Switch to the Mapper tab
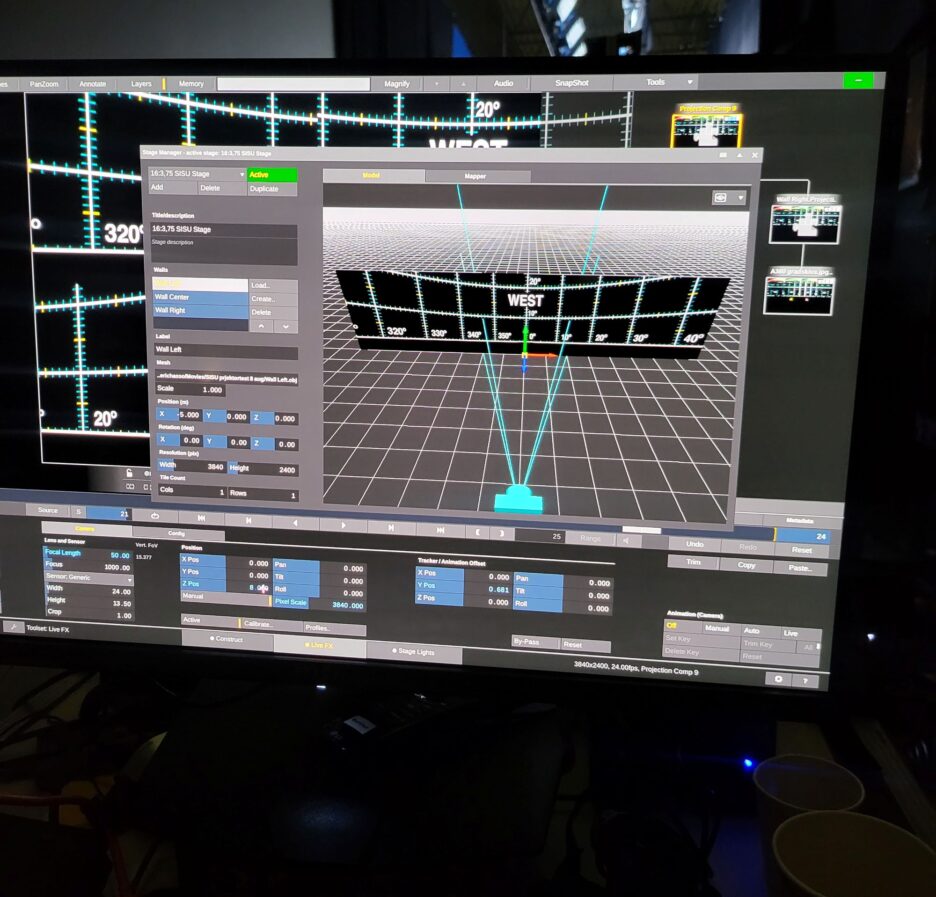 coord(476,176)
